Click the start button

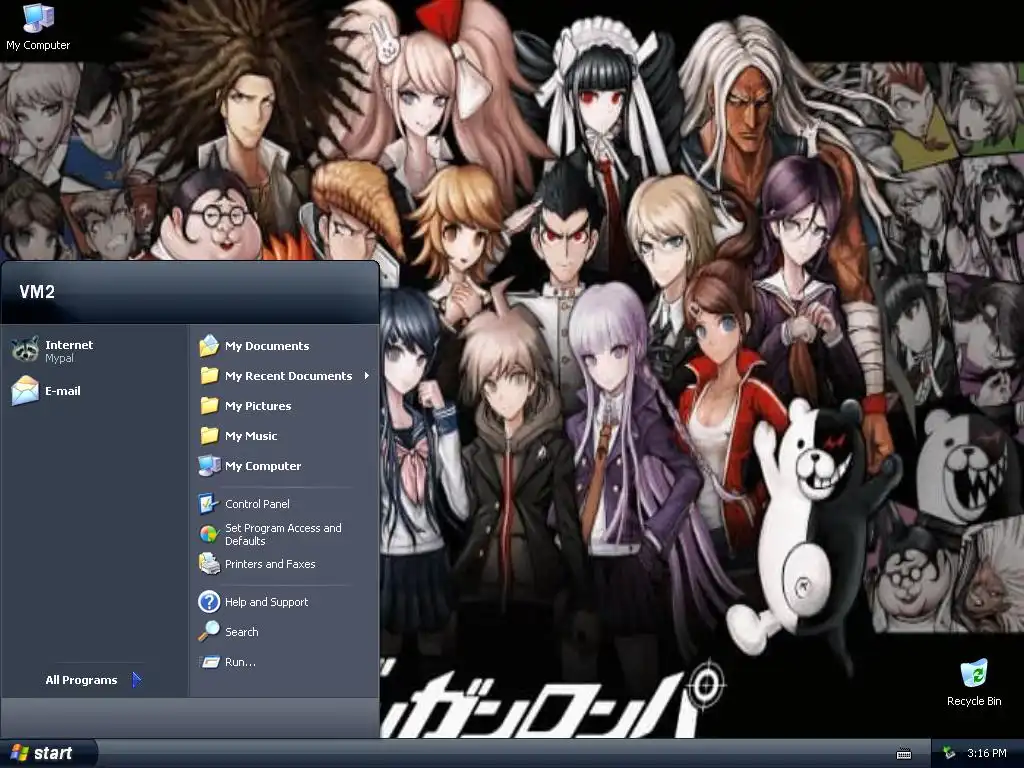point(47,753)
